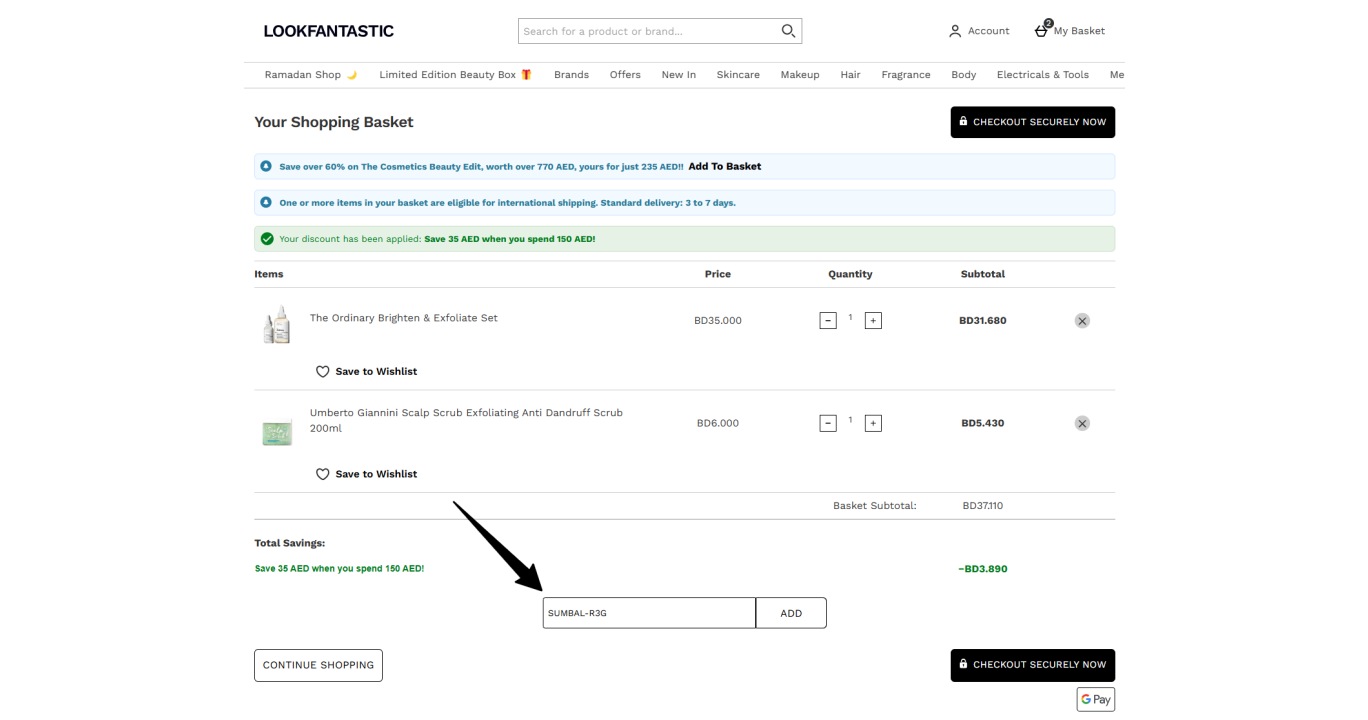Open the My Basket bag icon

tap(1041, 31)
